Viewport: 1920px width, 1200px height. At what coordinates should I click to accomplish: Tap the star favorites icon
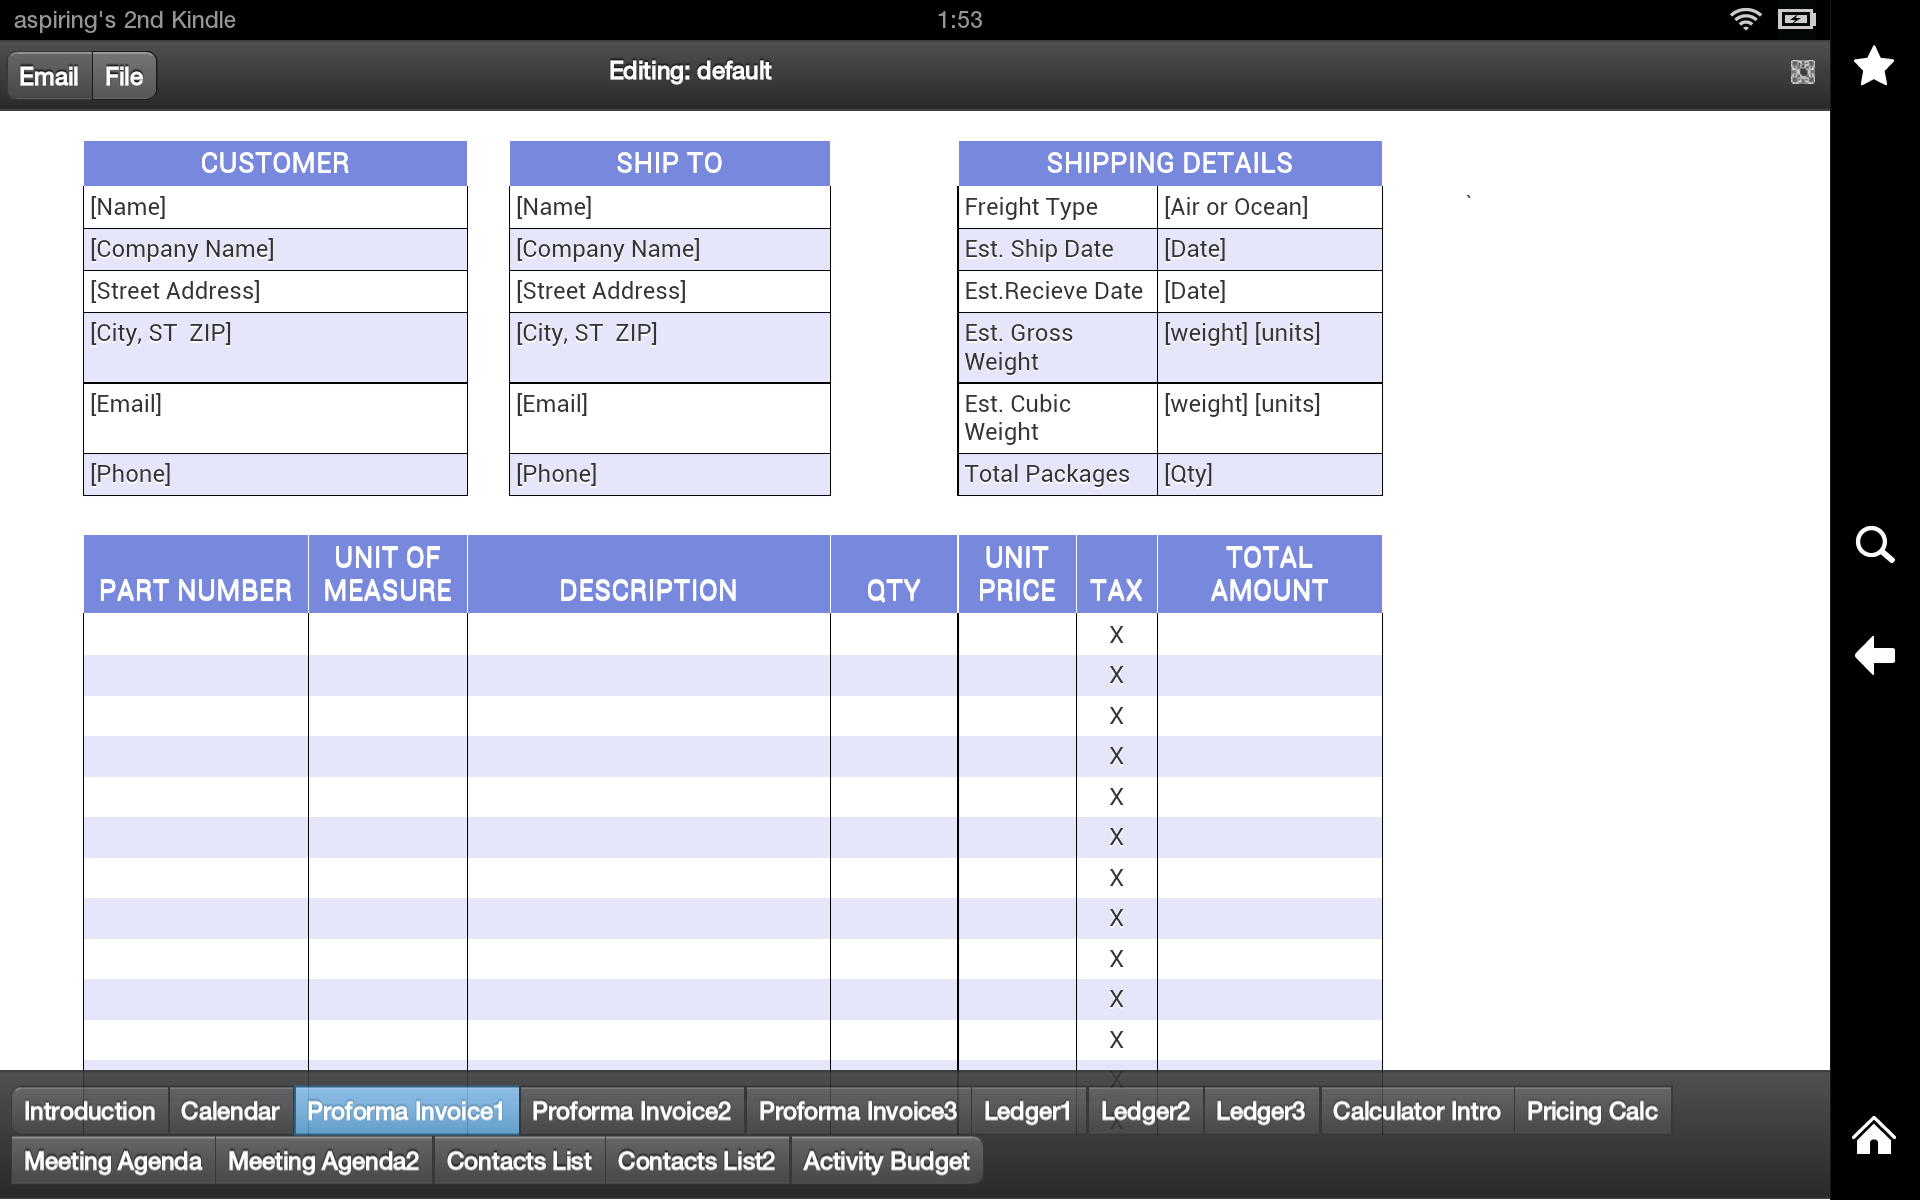click(1875, 66)
